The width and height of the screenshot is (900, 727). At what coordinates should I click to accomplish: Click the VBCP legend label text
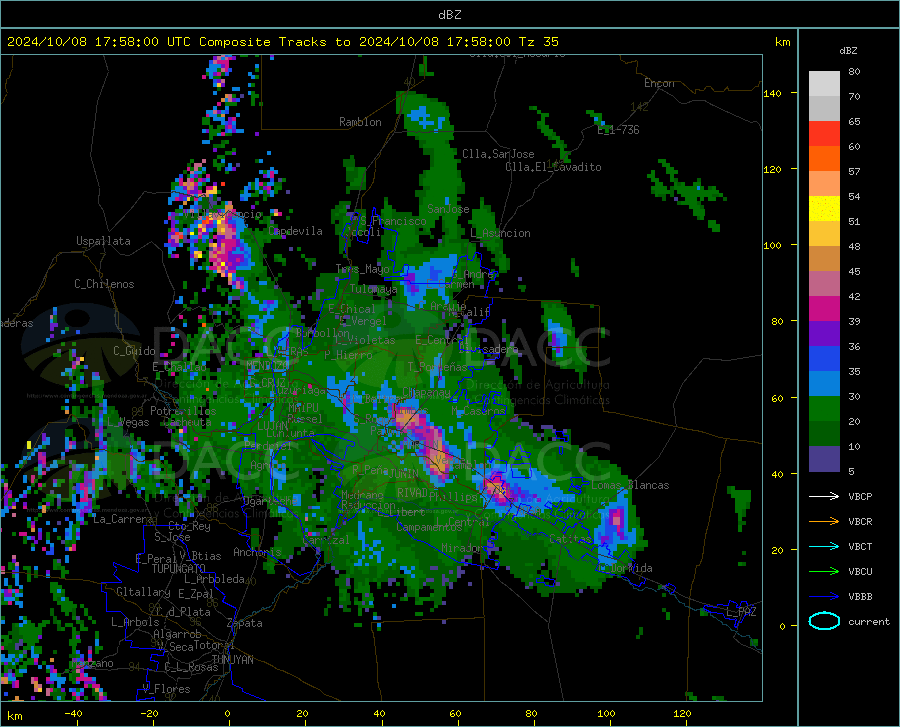tap(860, 496)
